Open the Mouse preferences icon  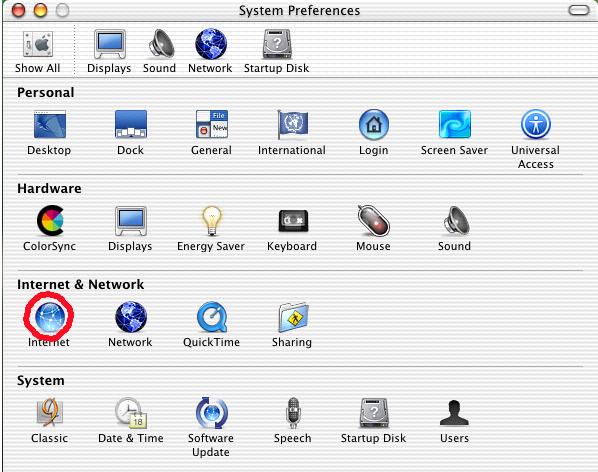(x=373, y=220)
